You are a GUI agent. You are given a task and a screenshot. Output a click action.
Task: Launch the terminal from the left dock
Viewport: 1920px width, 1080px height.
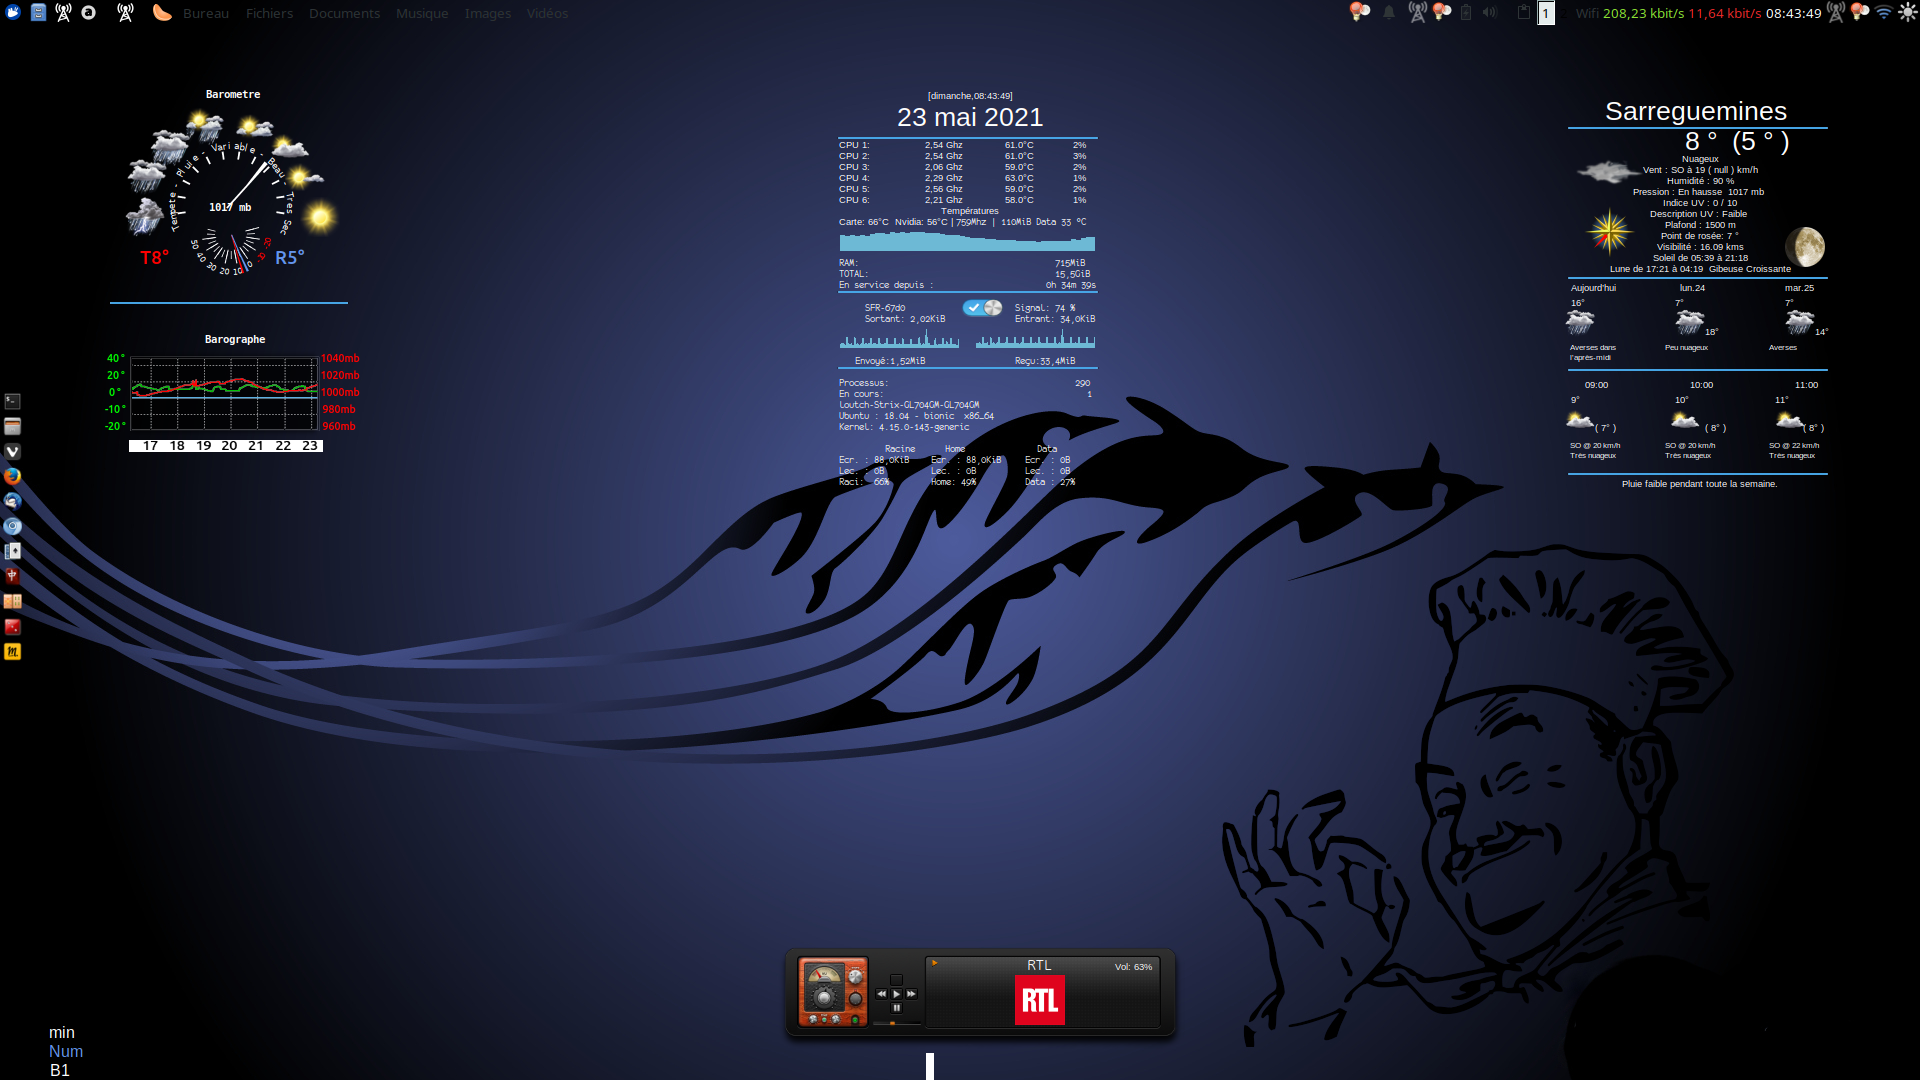[x=13, y=401]
